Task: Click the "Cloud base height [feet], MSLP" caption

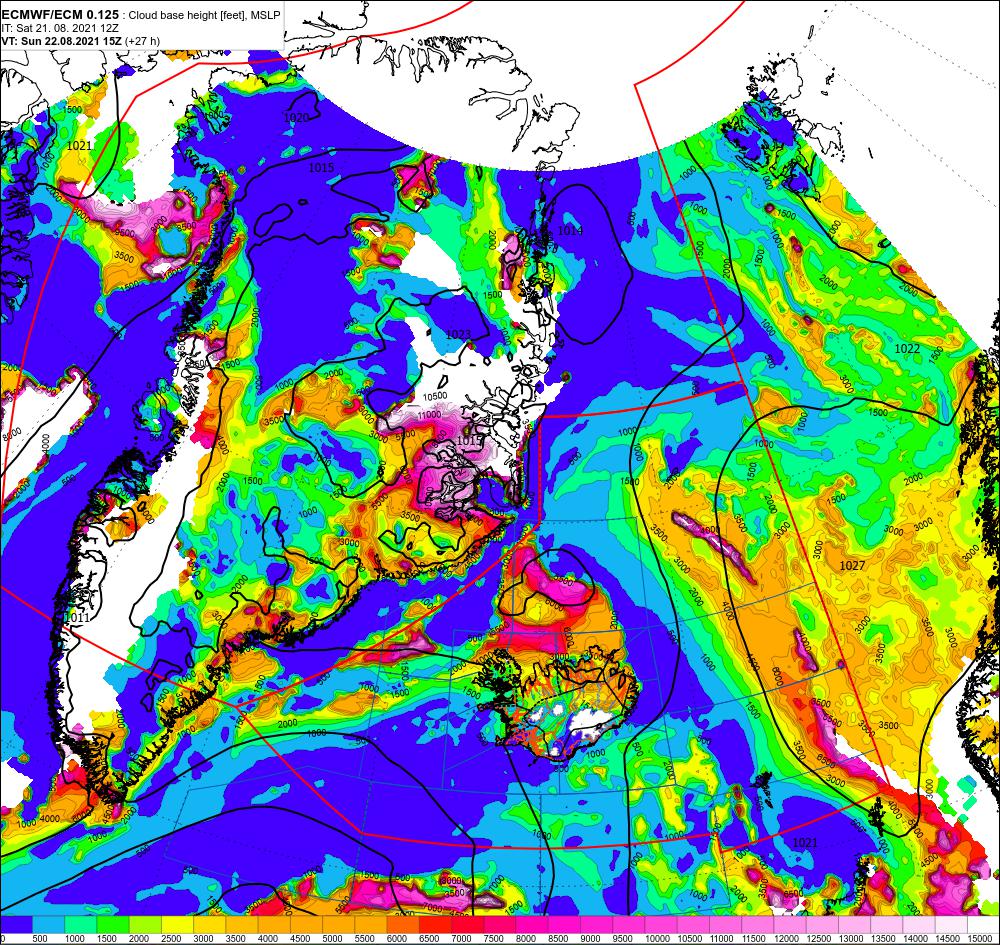Action: point(205,15)
